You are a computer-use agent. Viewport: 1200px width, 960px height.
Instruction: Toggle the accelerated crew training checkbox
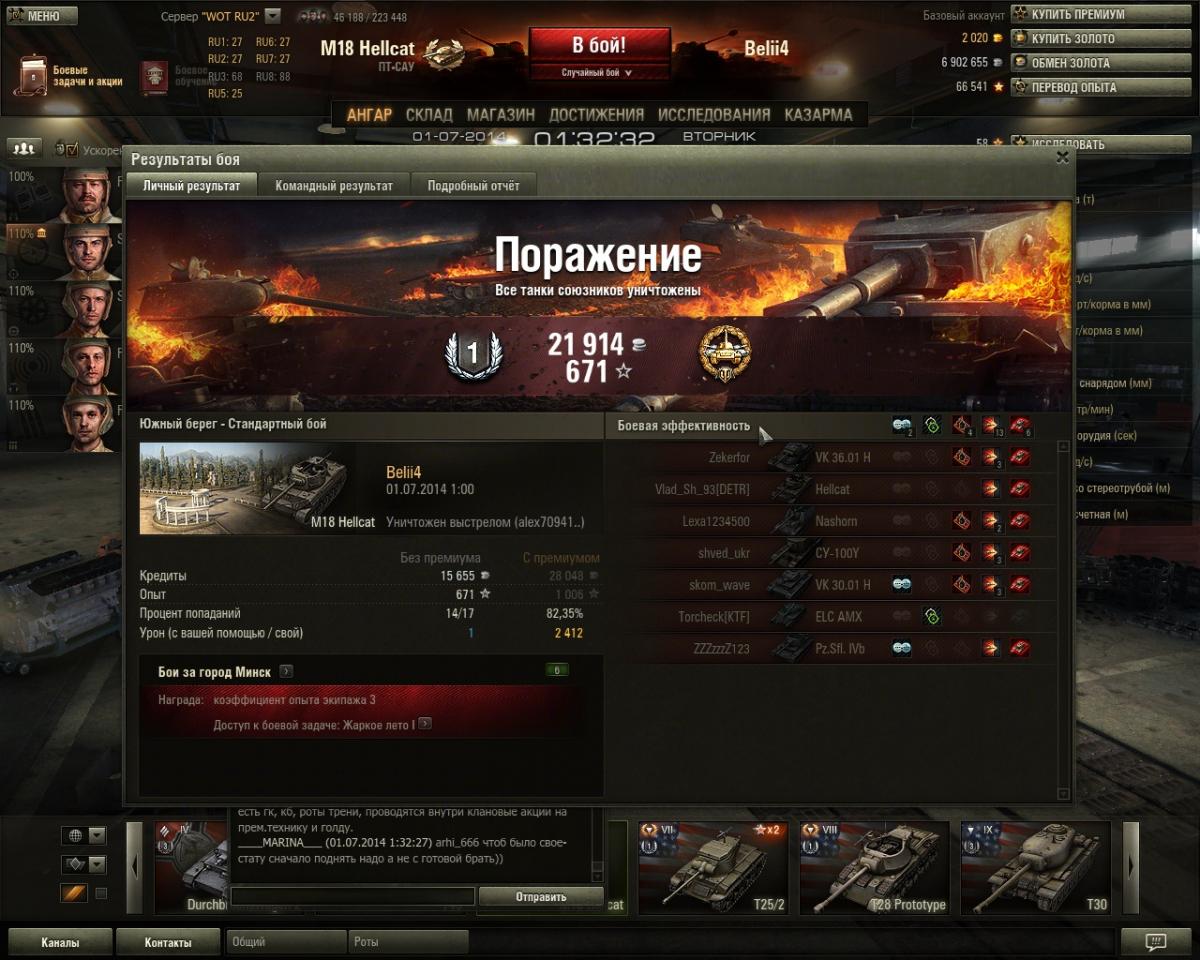click(x=67, y=149)
